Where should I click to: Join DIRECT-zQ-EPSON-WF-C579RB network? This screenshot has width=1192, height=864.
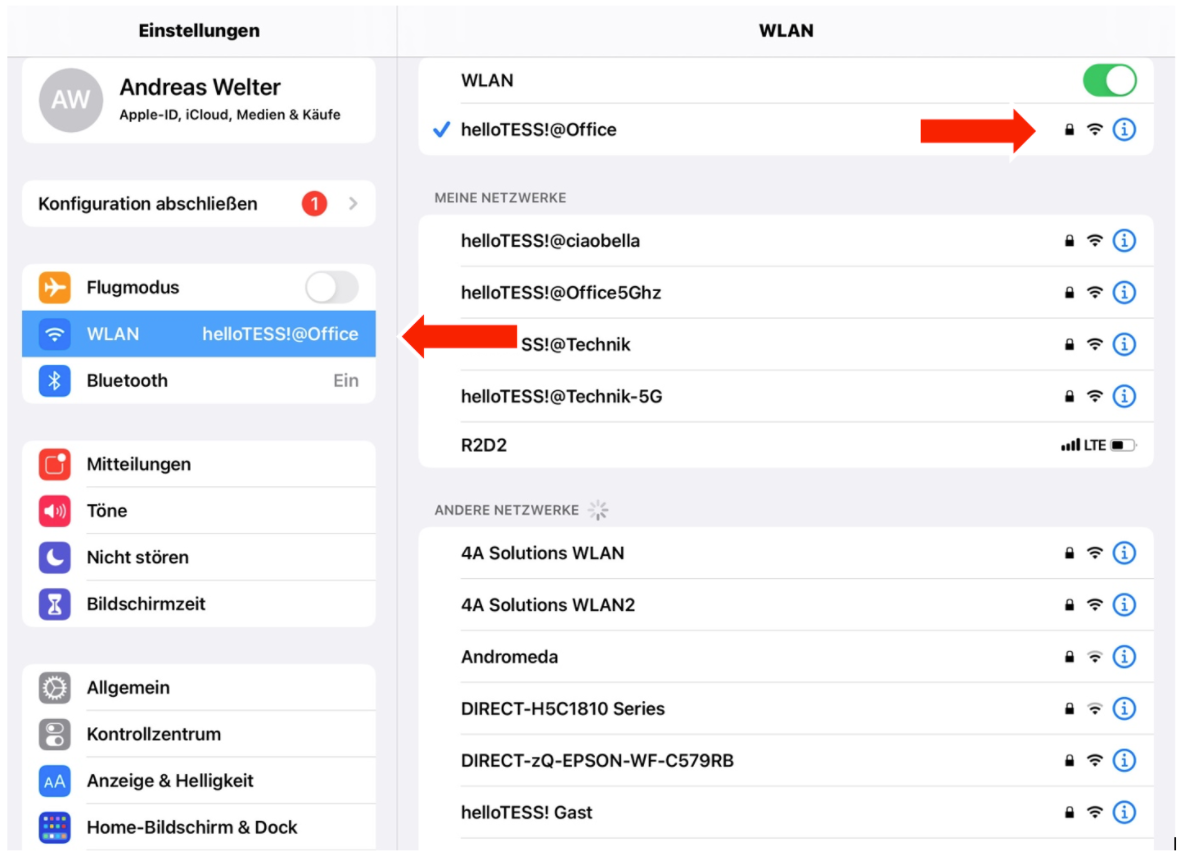tap(786, 760)
